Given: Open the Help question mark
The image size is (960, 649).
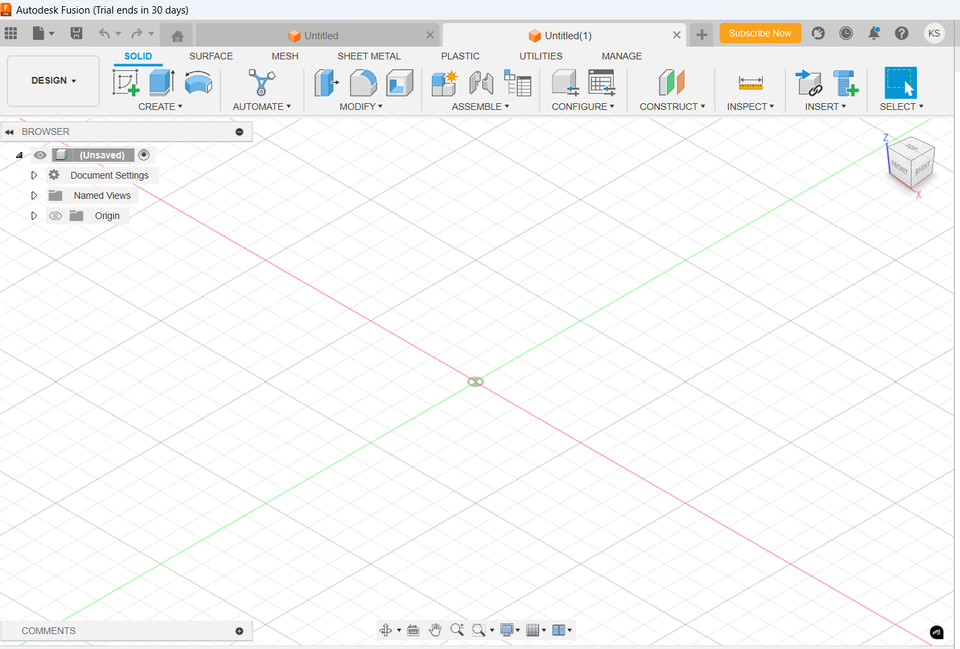Looking at the screenshot, I should click(901, 34).
